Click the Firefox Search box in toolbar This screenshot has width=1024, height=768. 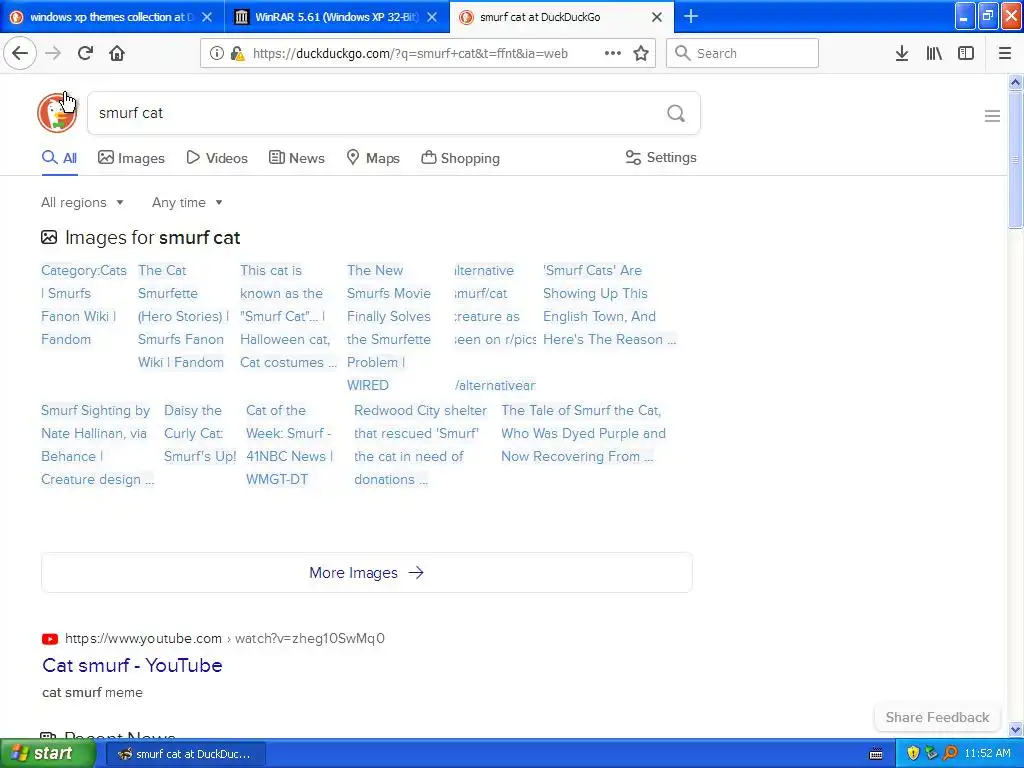coord(742,53)
